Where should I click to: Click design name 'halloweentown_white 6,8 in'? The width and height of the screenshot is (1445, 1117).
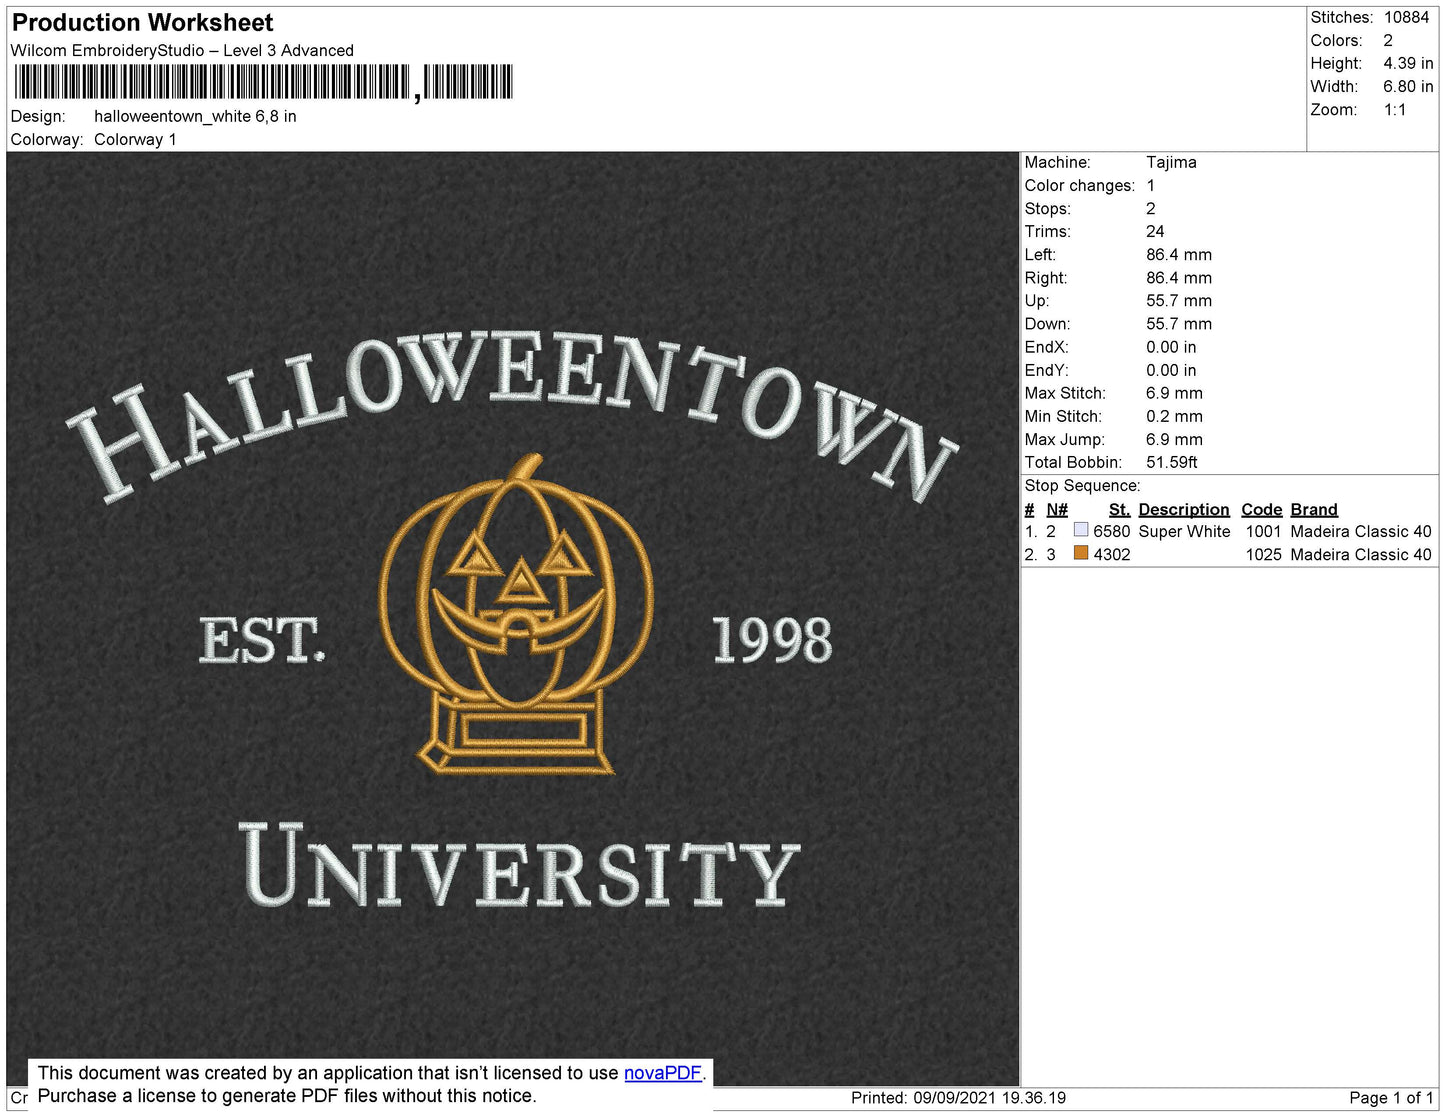click(x=195, y=116)
